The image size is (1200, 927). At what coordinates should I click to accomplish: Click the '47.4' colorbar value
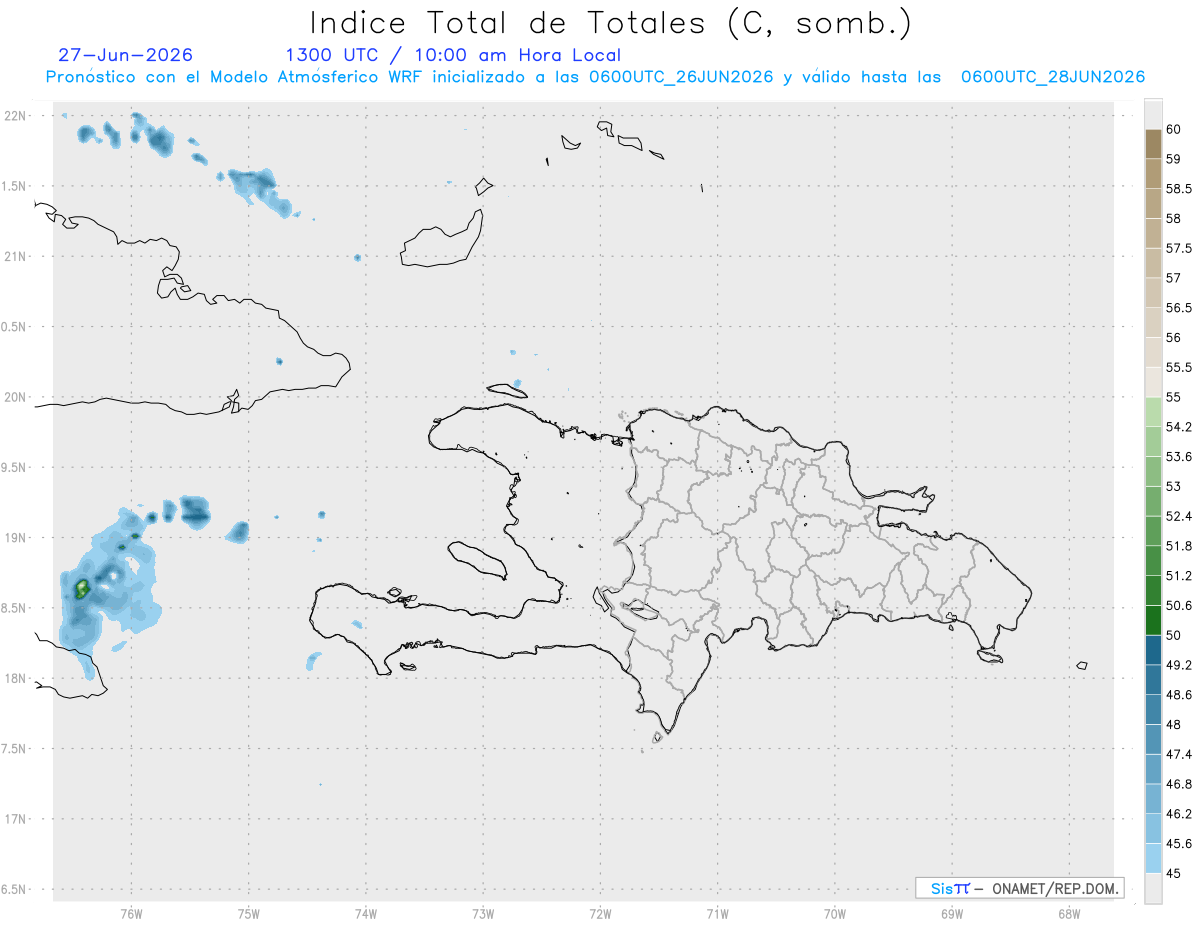(1178, 754)
